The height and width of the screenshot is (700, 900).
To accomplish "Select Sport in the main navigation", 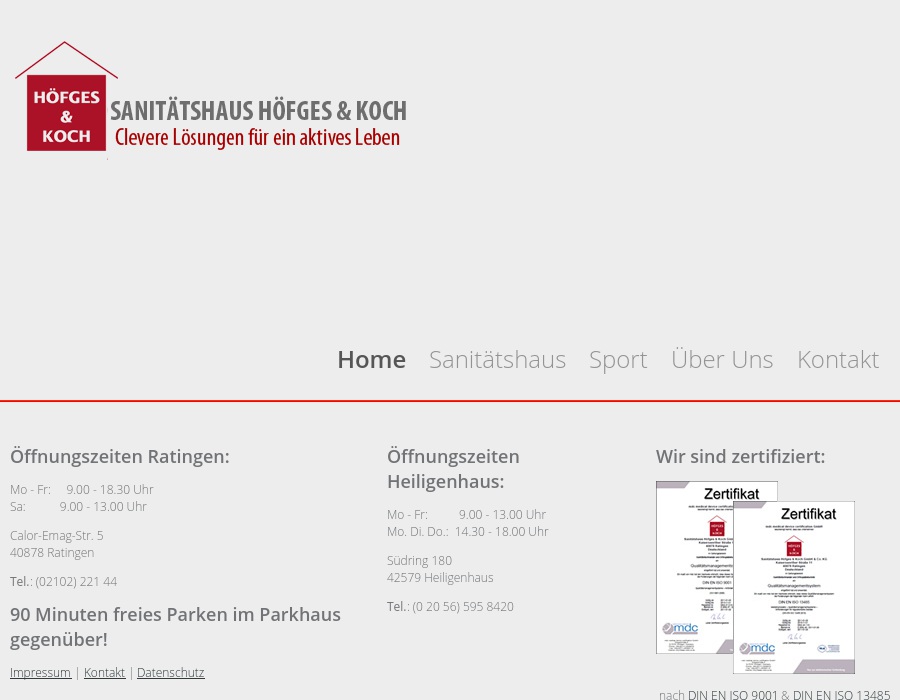I will pyautogui.click(x=617, y=359).
